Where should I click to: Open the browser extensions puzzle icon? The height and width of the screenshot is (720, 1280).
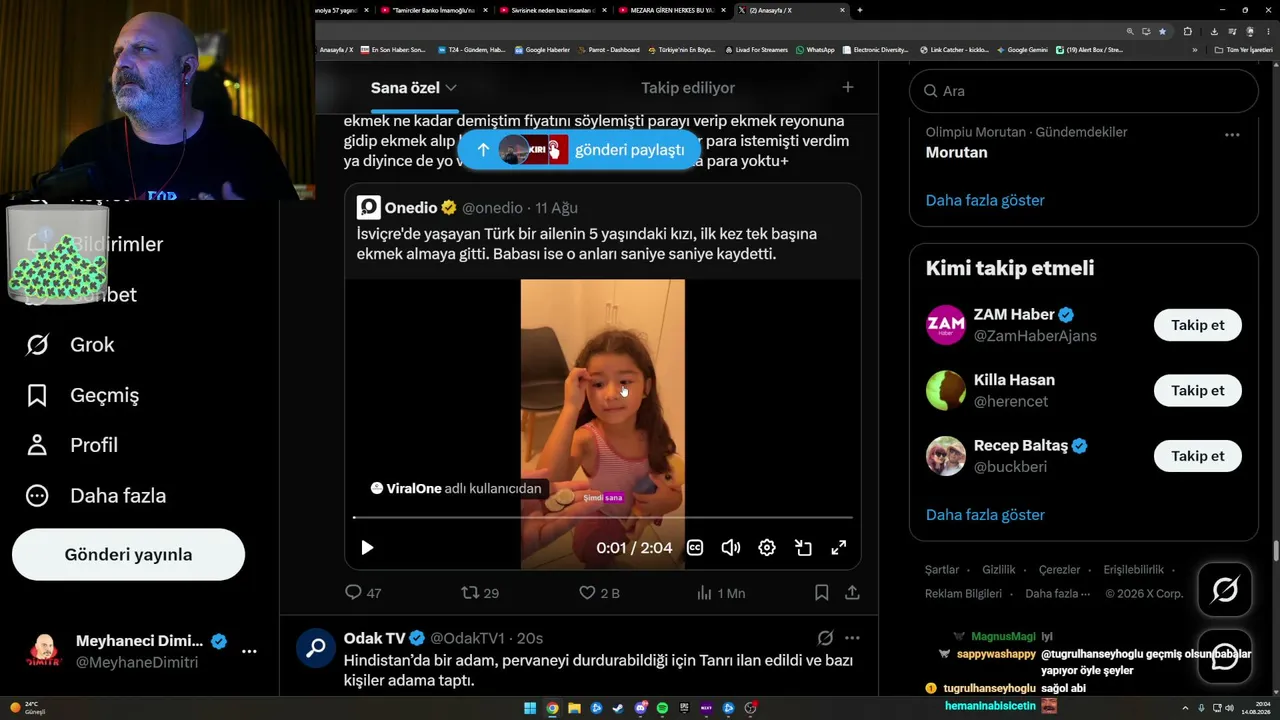(1187, 31)
